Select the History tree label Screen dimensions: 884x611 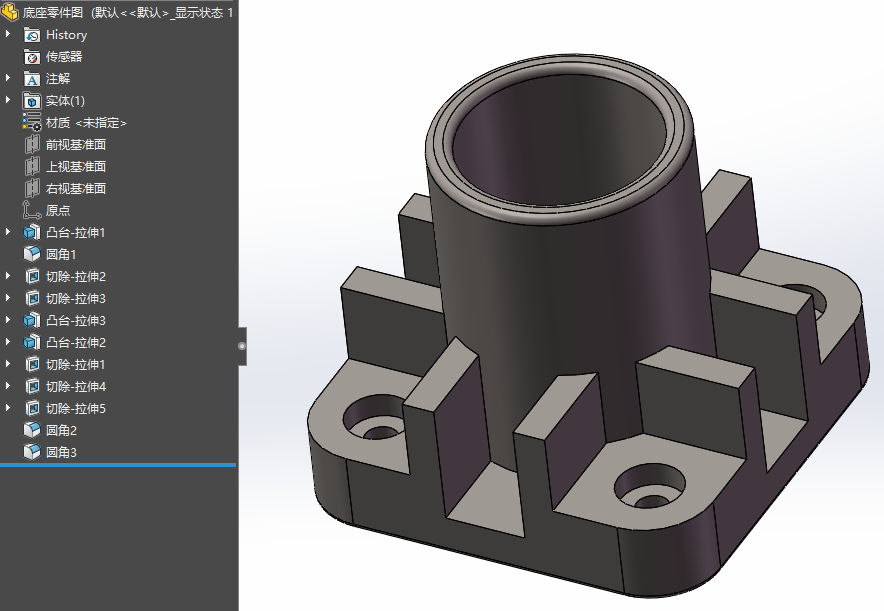[x=67, y=35]
